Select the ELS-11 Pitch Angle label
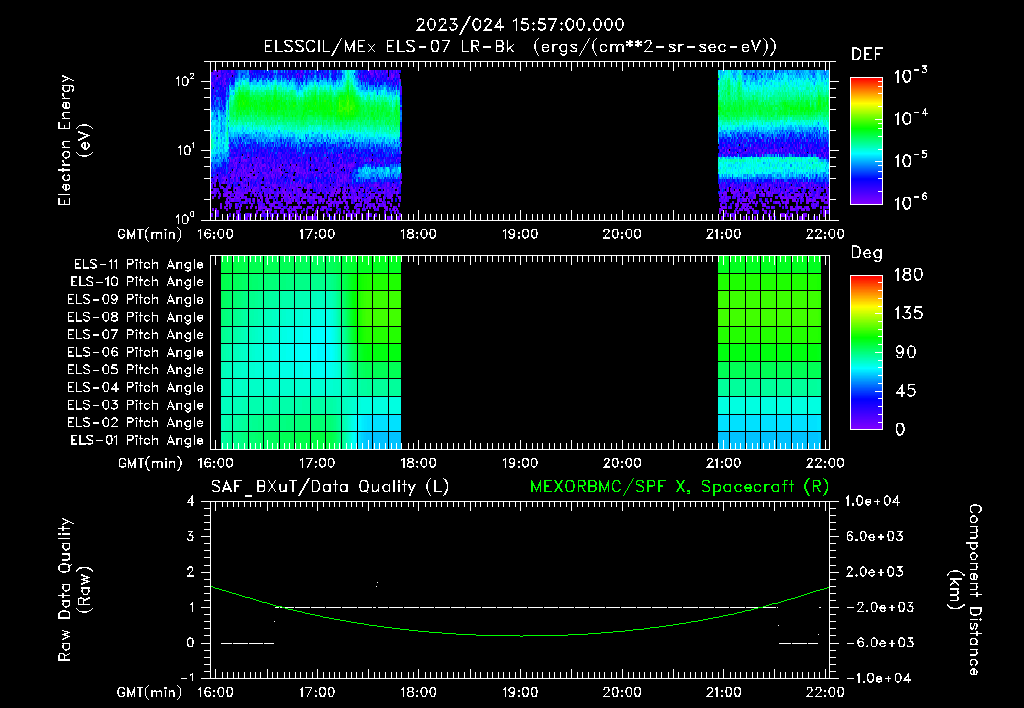 point(138,265)
